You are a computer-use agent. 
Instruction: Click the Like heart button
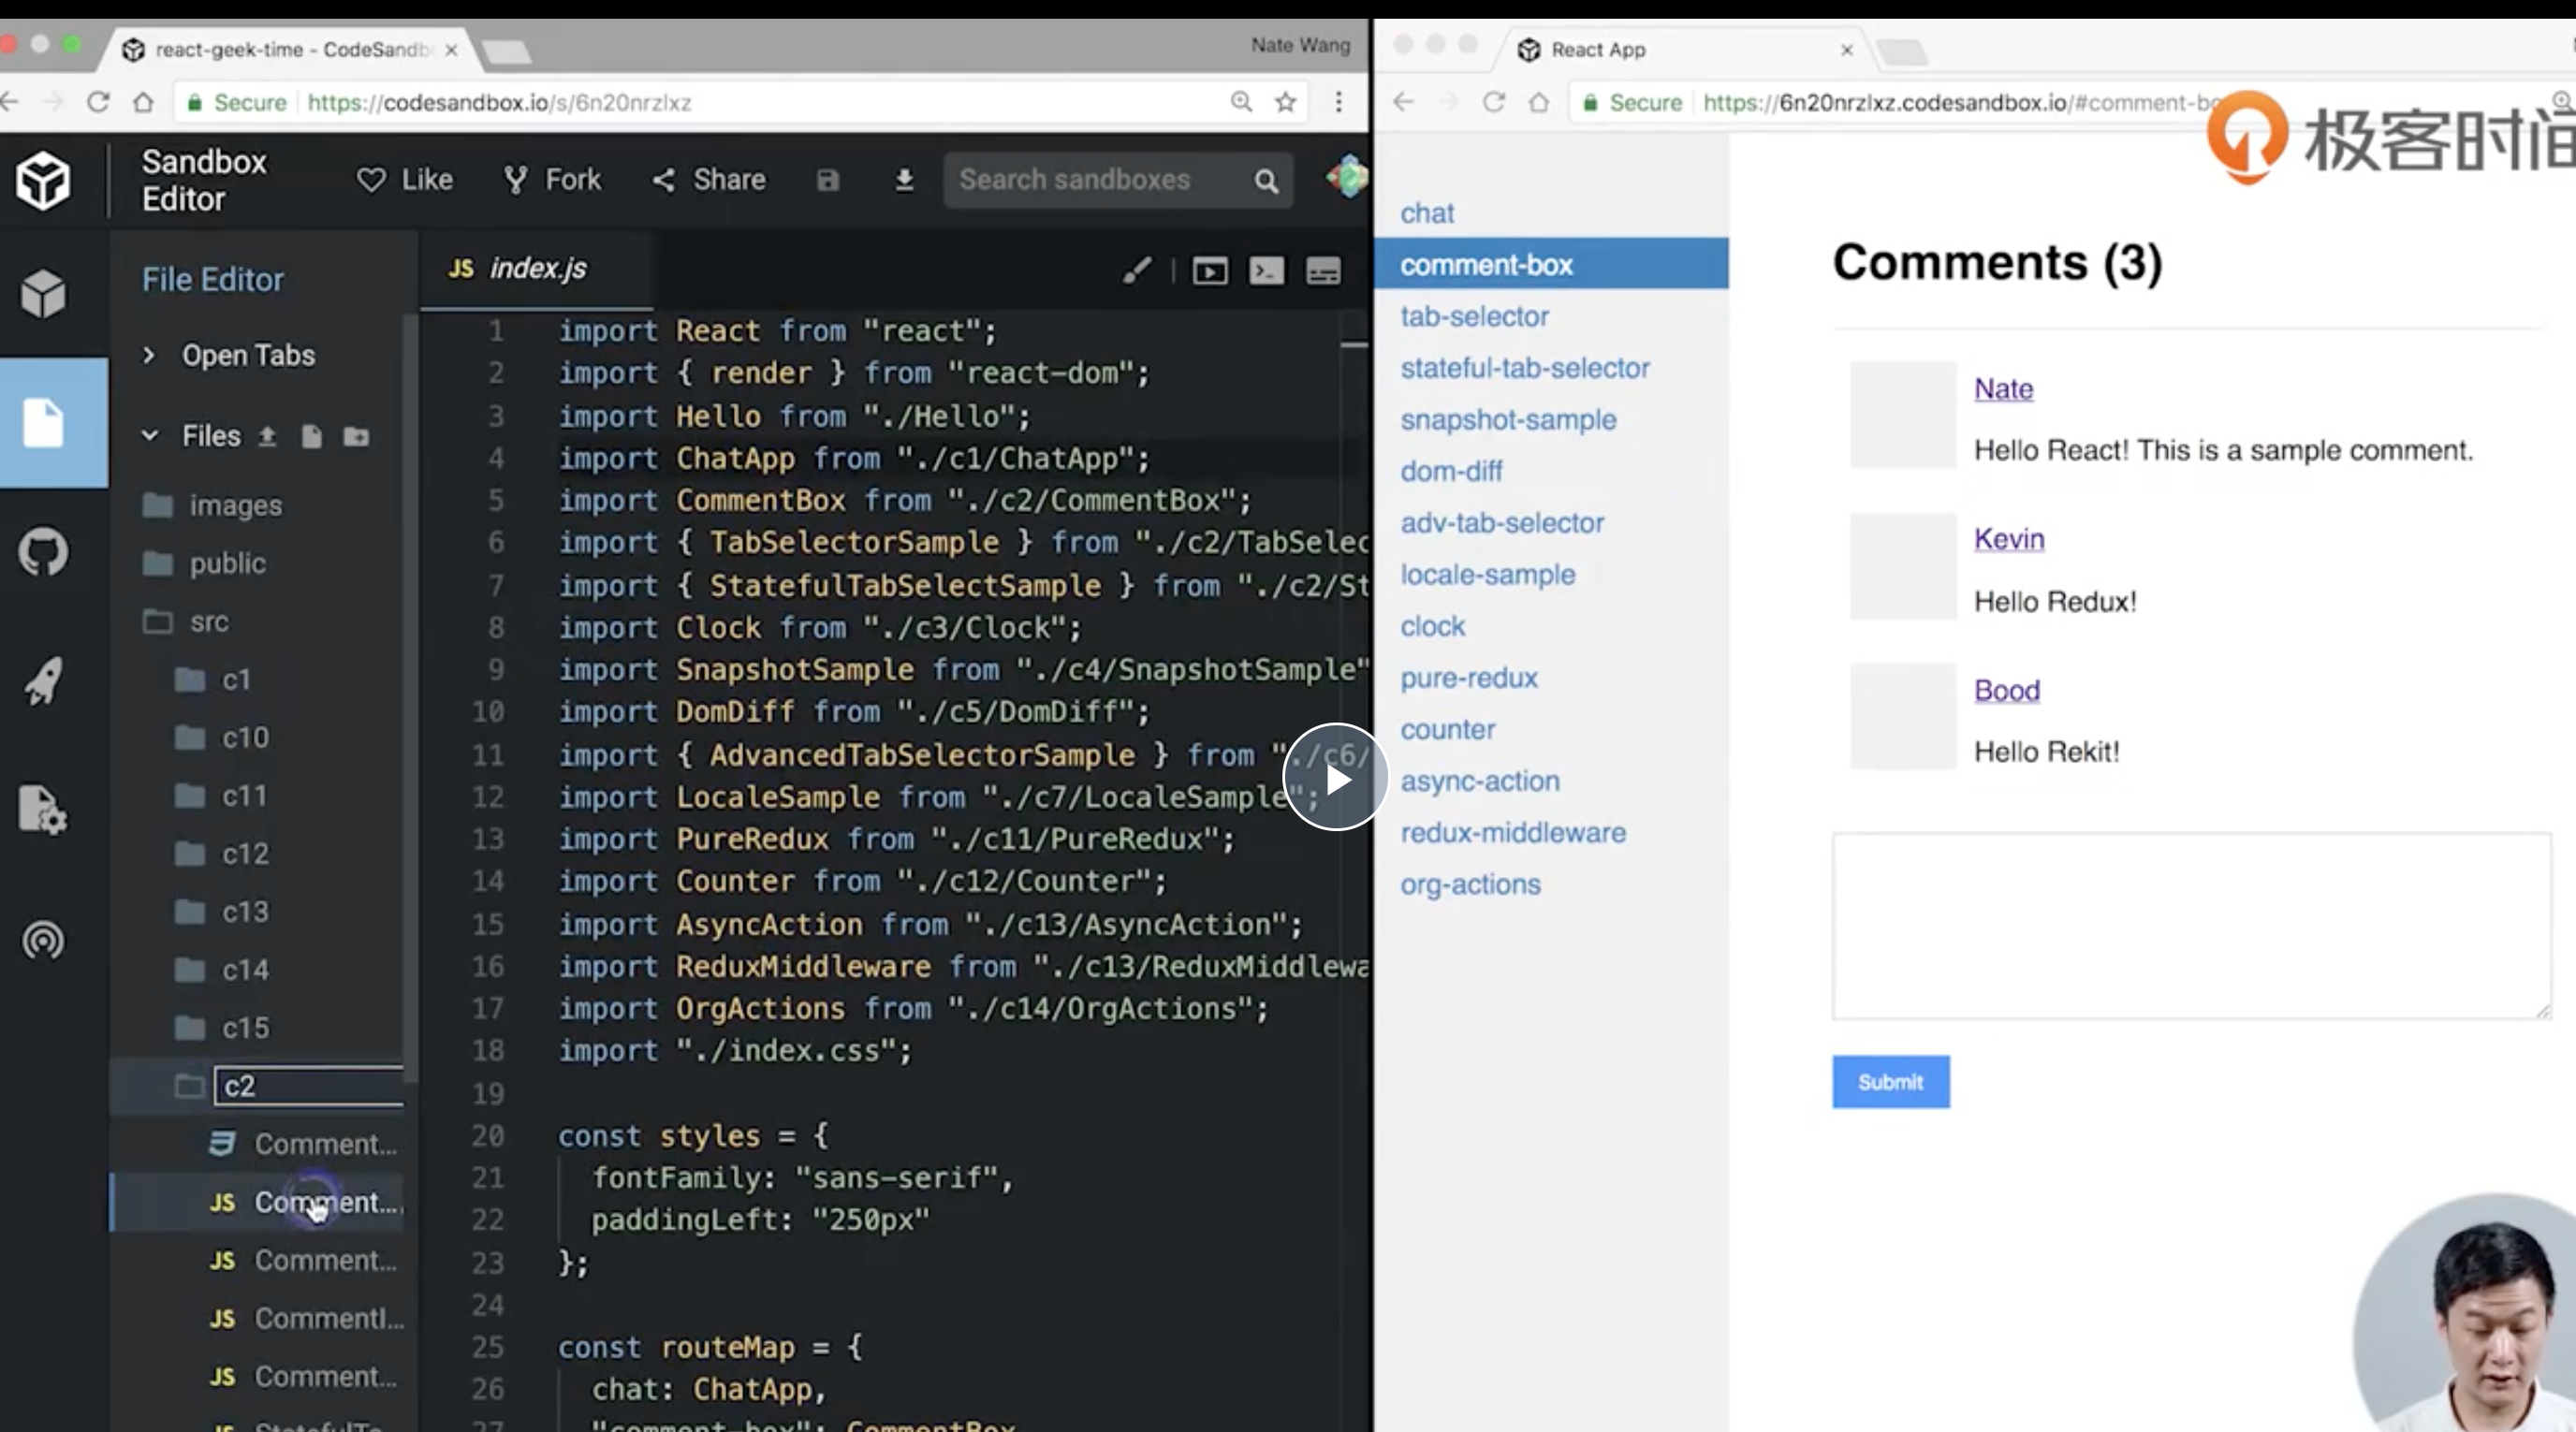[405, 180]
